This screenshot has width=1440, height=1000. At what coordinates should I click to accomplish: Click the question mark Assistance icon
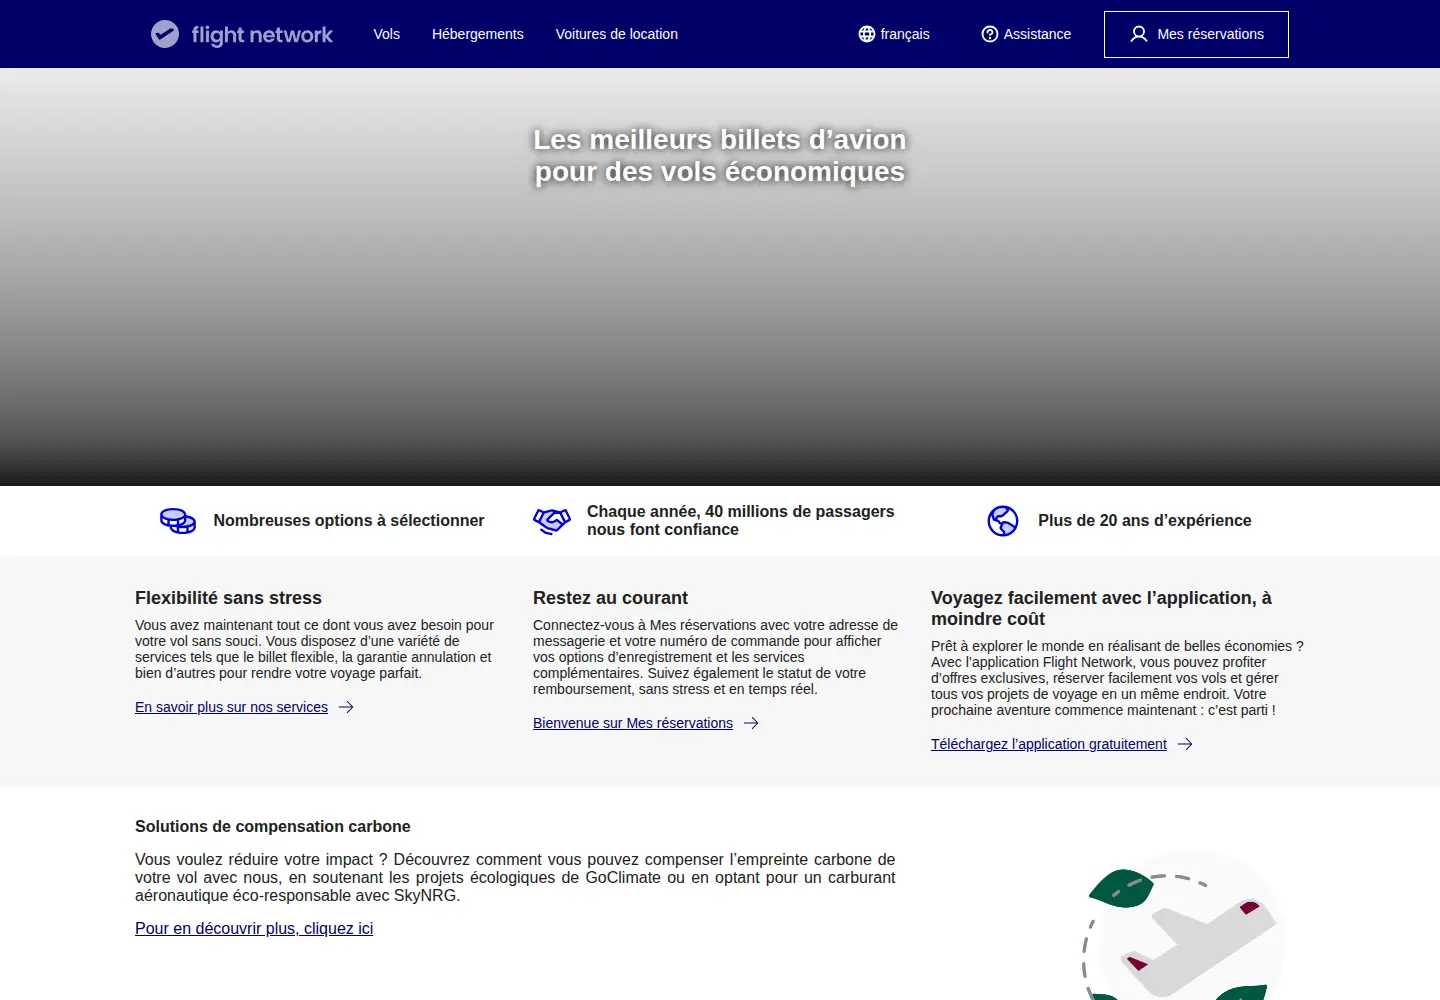(x=990, y=34)
